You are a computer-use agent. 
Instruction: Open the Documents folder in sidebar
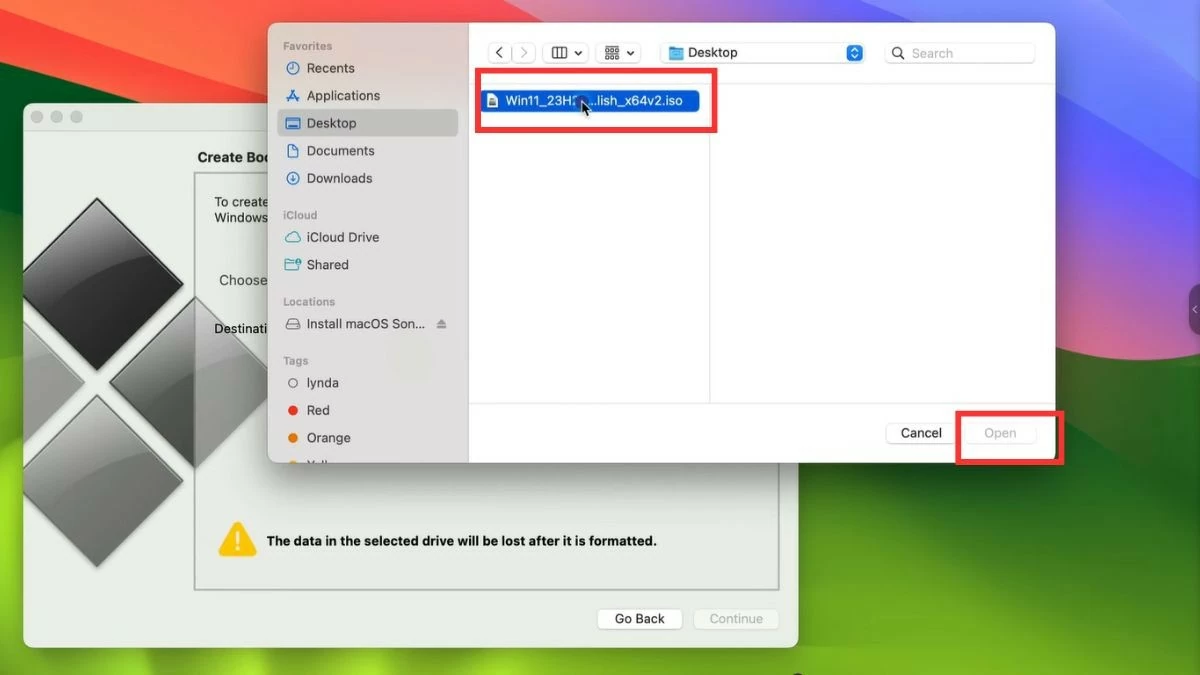[x=340, y=151]
